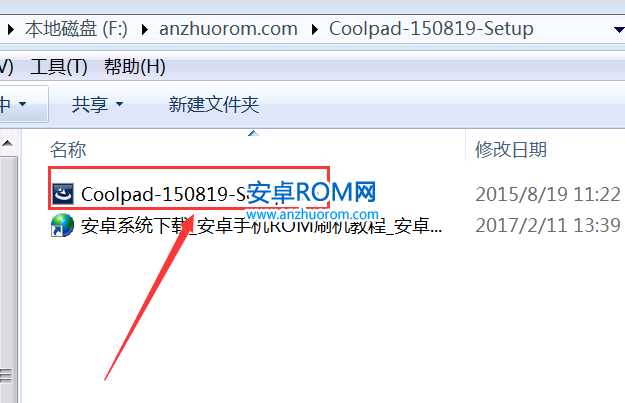This screenshot has width=625, height=403.
Task: Click the left pane scrollbar thumb
Action: click(8, 279)
